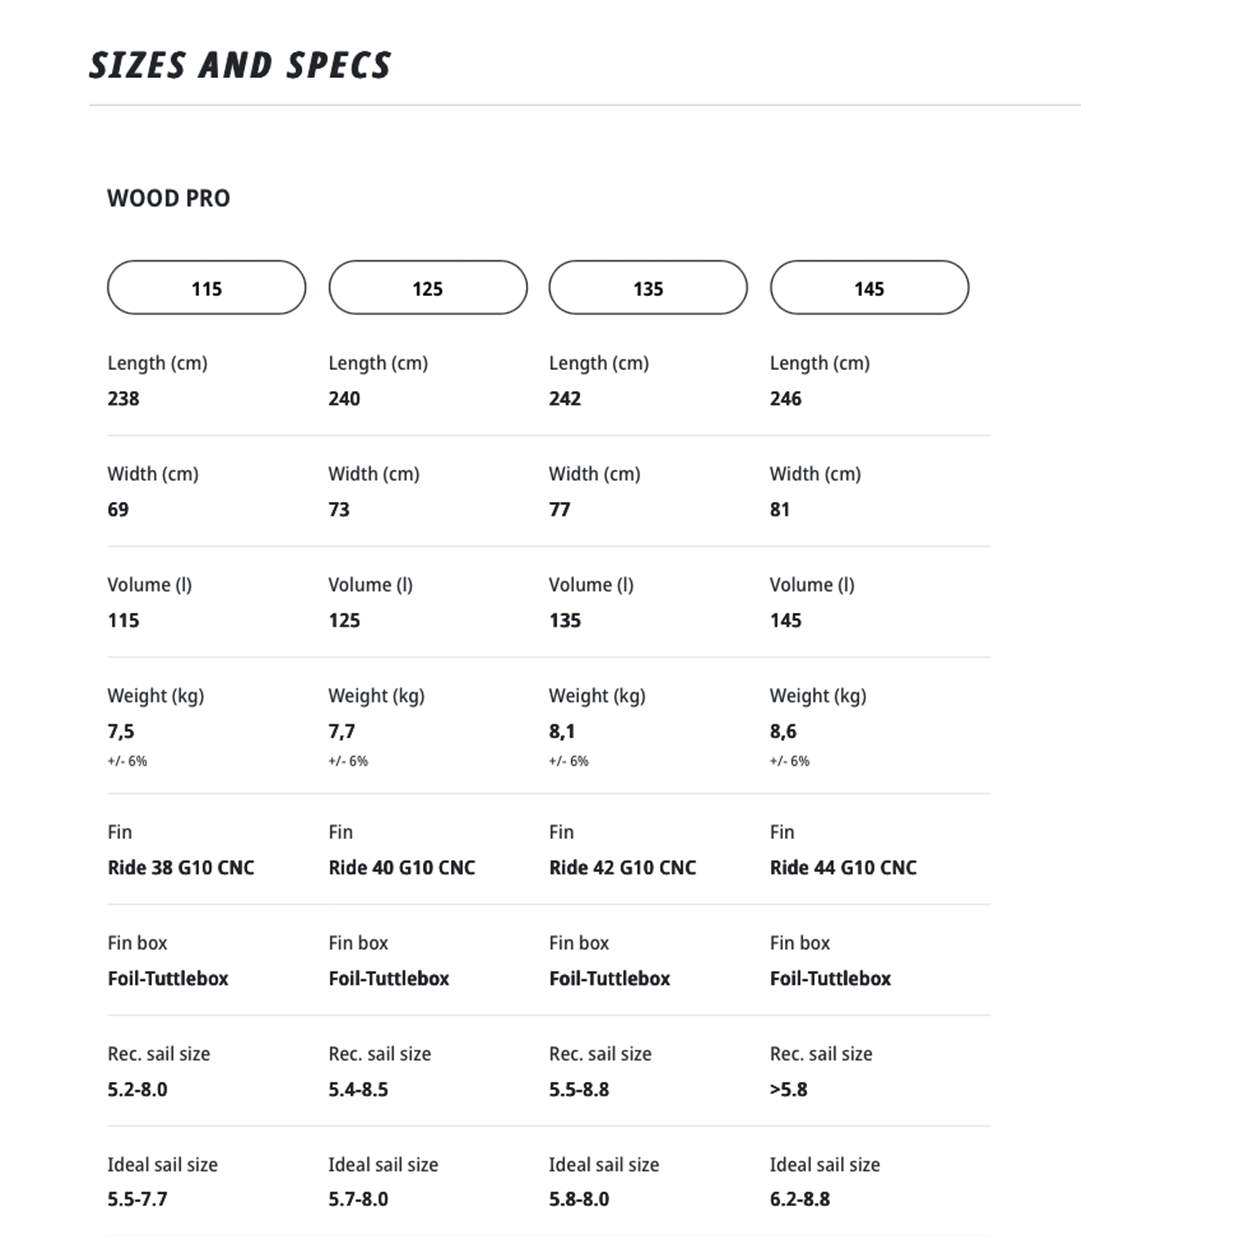Click the 73 width value

pos(339,509)
